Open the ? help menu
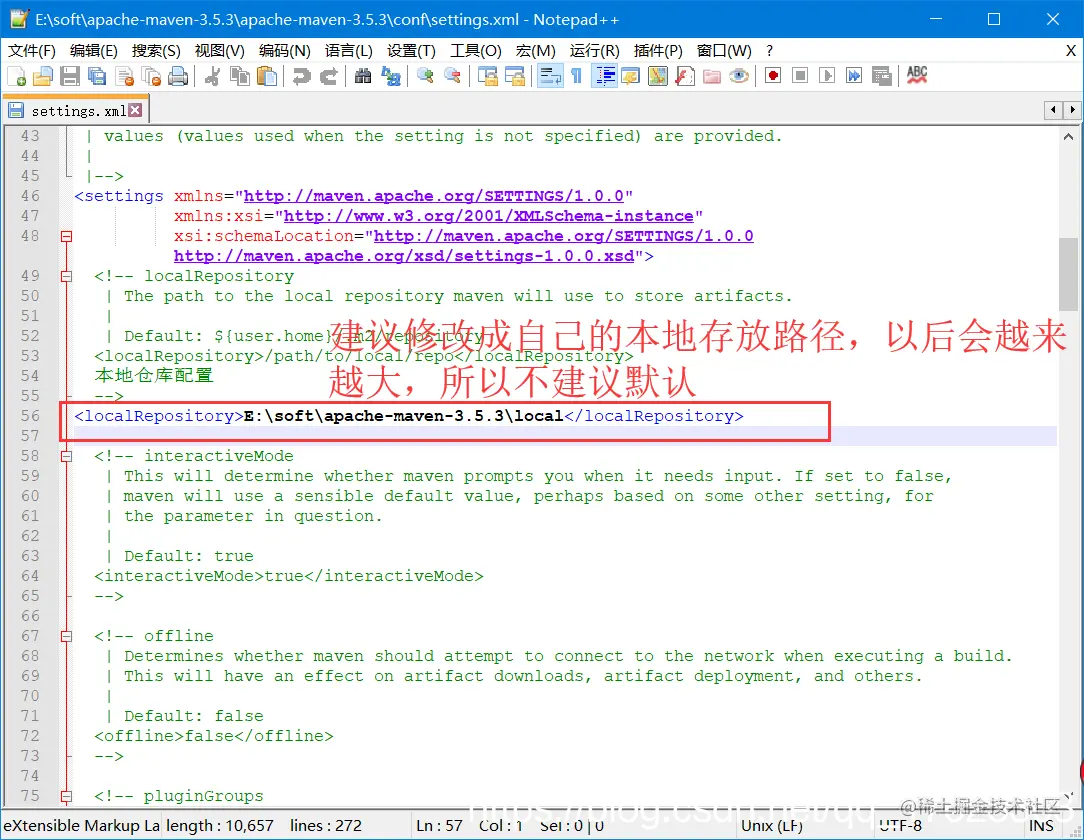This screenshot has width=1084, height=840. tap(769, 50)
